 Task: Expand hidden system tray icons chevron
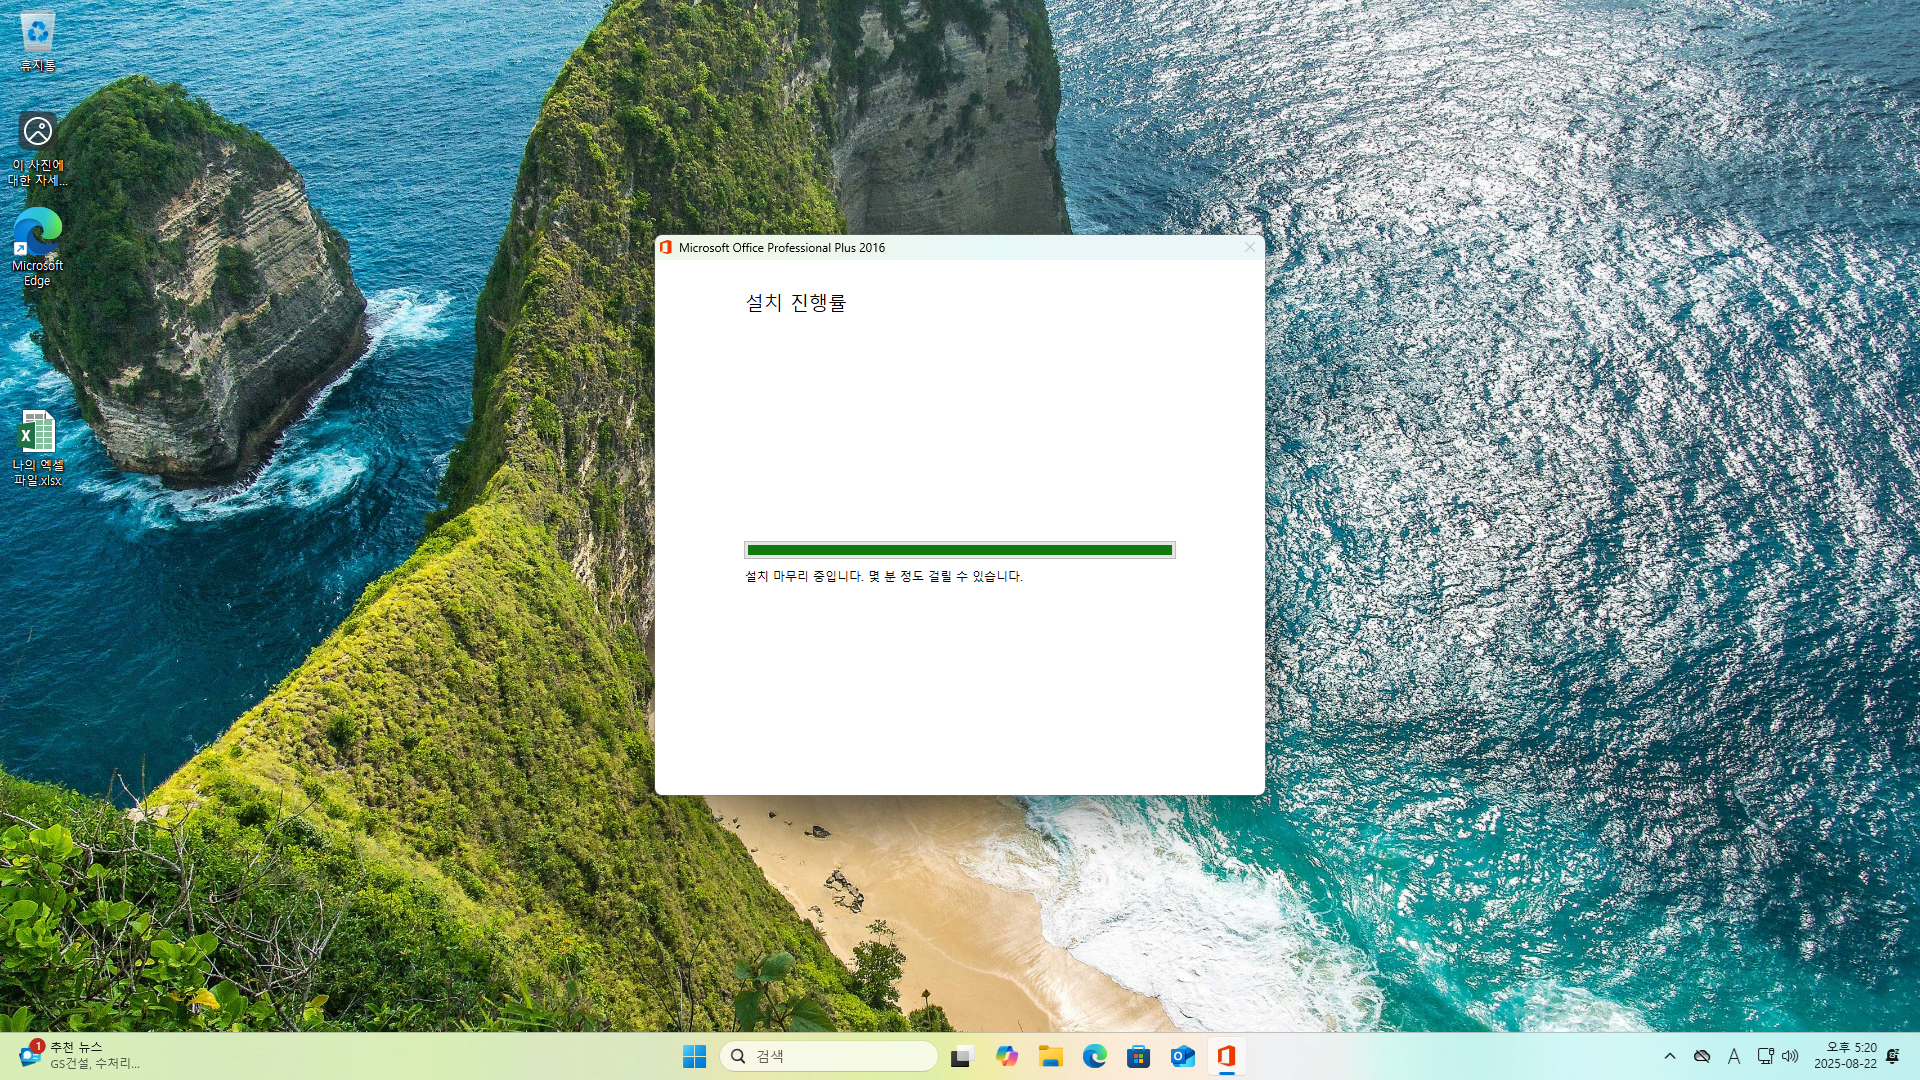pyautogui.click(x=1669, y=1056)
